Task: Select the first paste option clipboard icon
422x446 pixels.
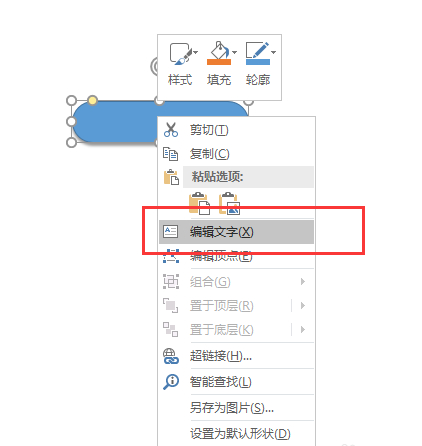Action: click(x=199, y=203)
